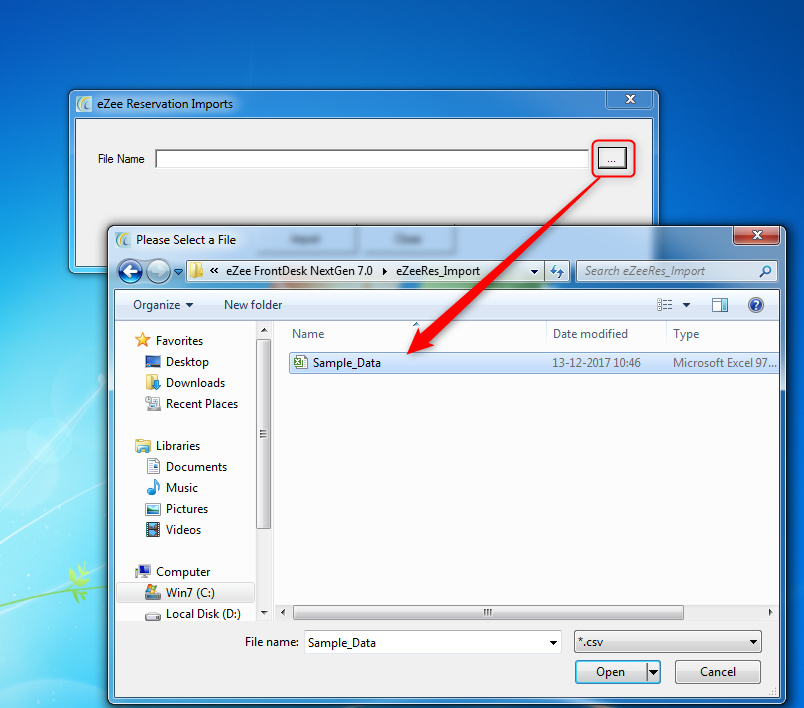This screenshot has width=804, height=708.
Task: Open Music library
Action: 182,488
